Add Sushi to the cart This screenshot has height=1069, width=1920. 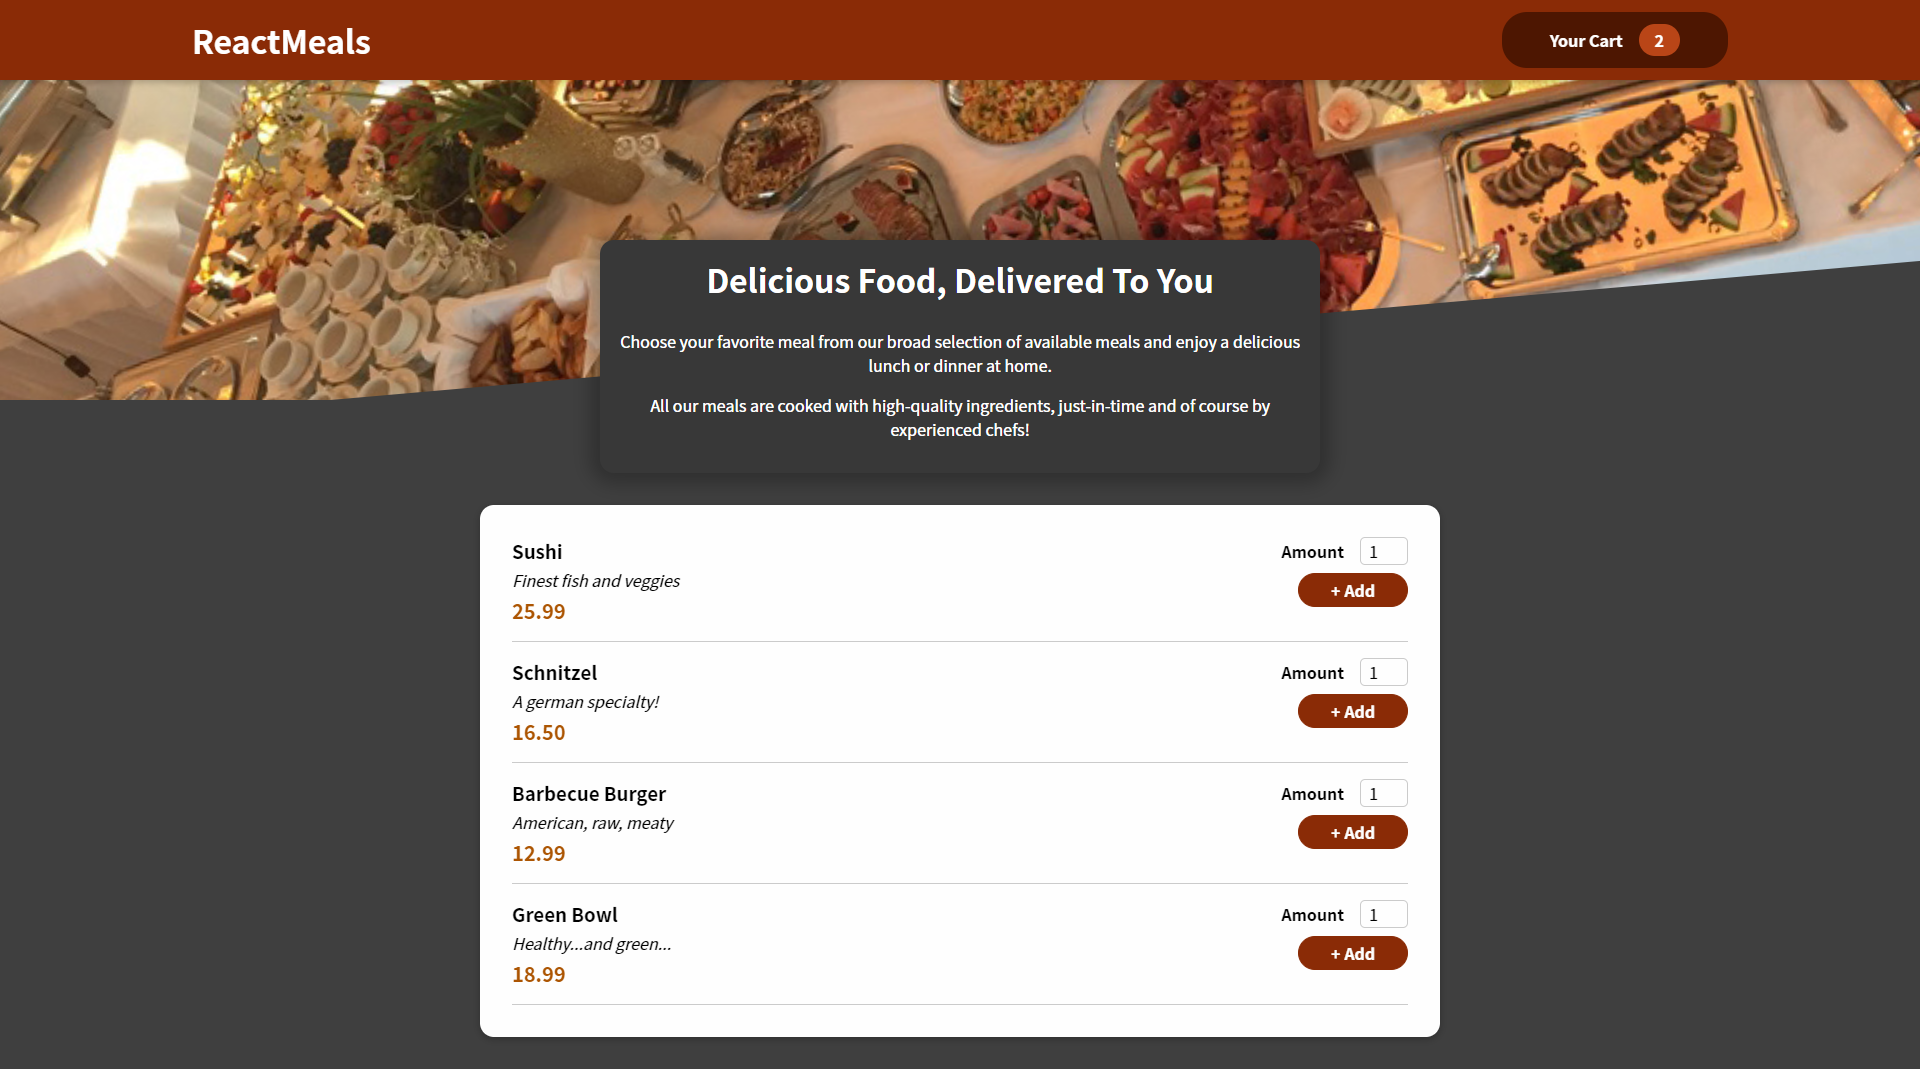[x=1352, y=590]
